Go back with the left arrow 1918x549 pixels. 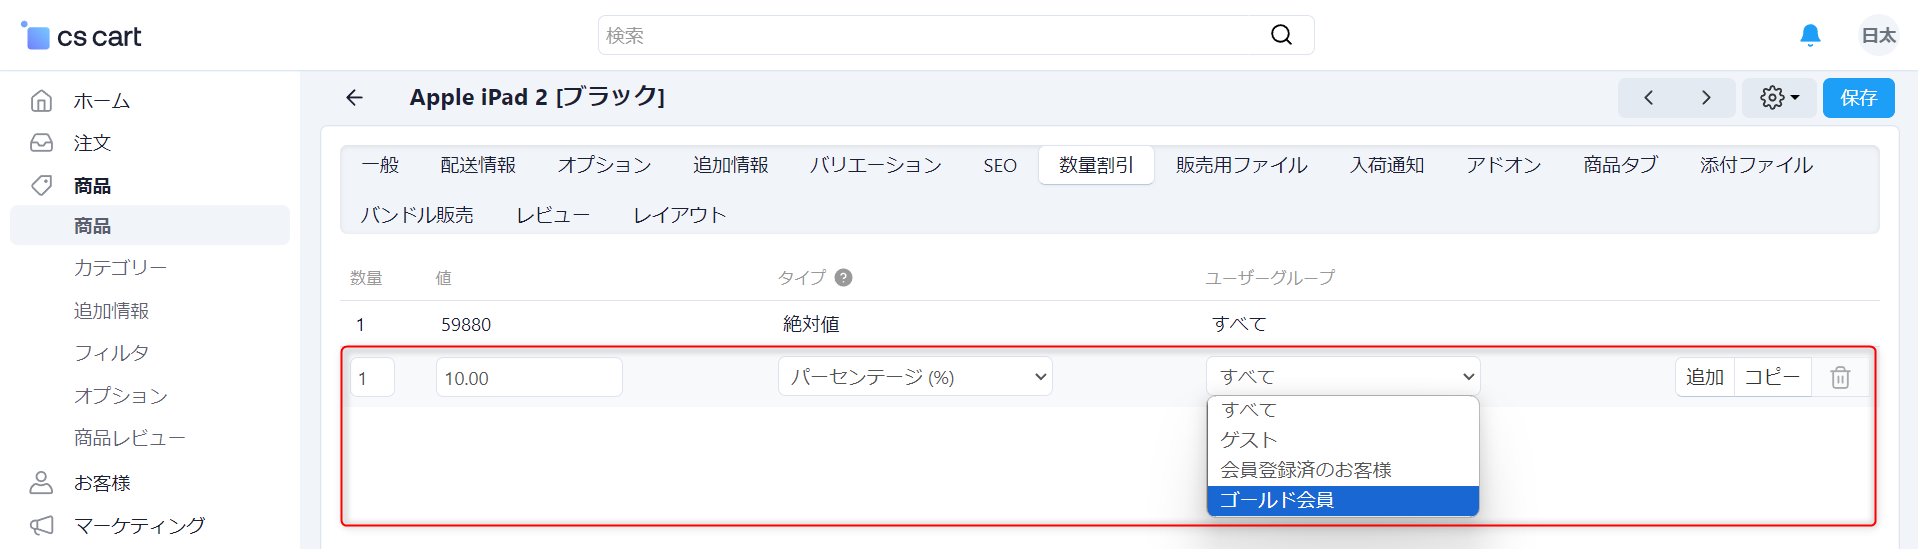tap(354, 97)
